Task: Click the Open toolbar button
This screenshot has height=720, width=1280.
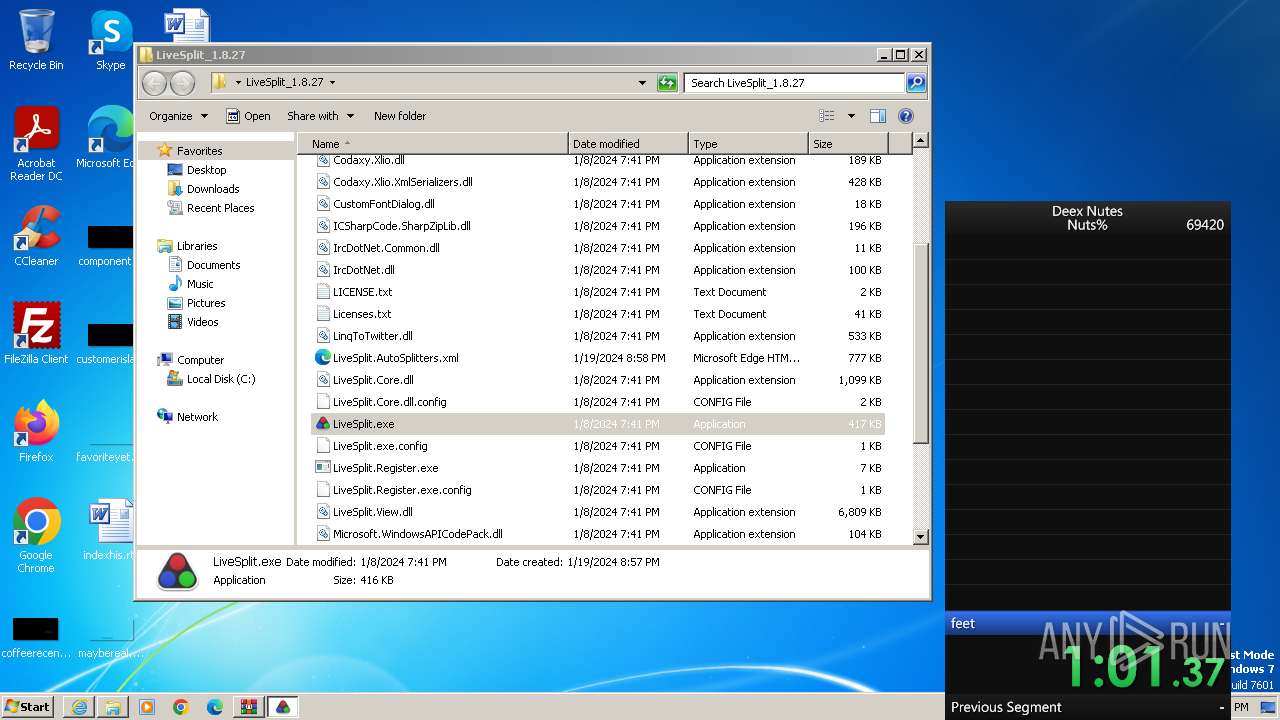Action: pyautogui.click(x=248, y=116)
